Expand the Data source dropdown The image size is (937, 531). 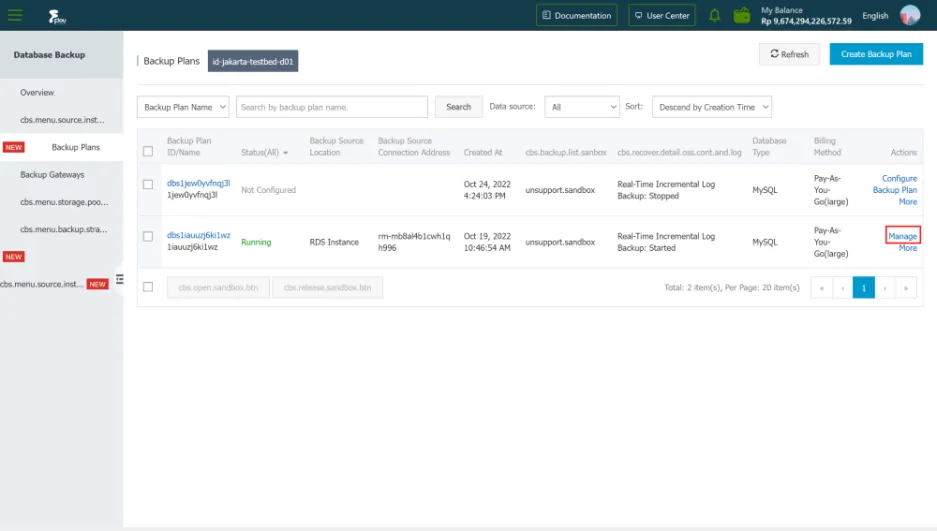coord(584,107)
